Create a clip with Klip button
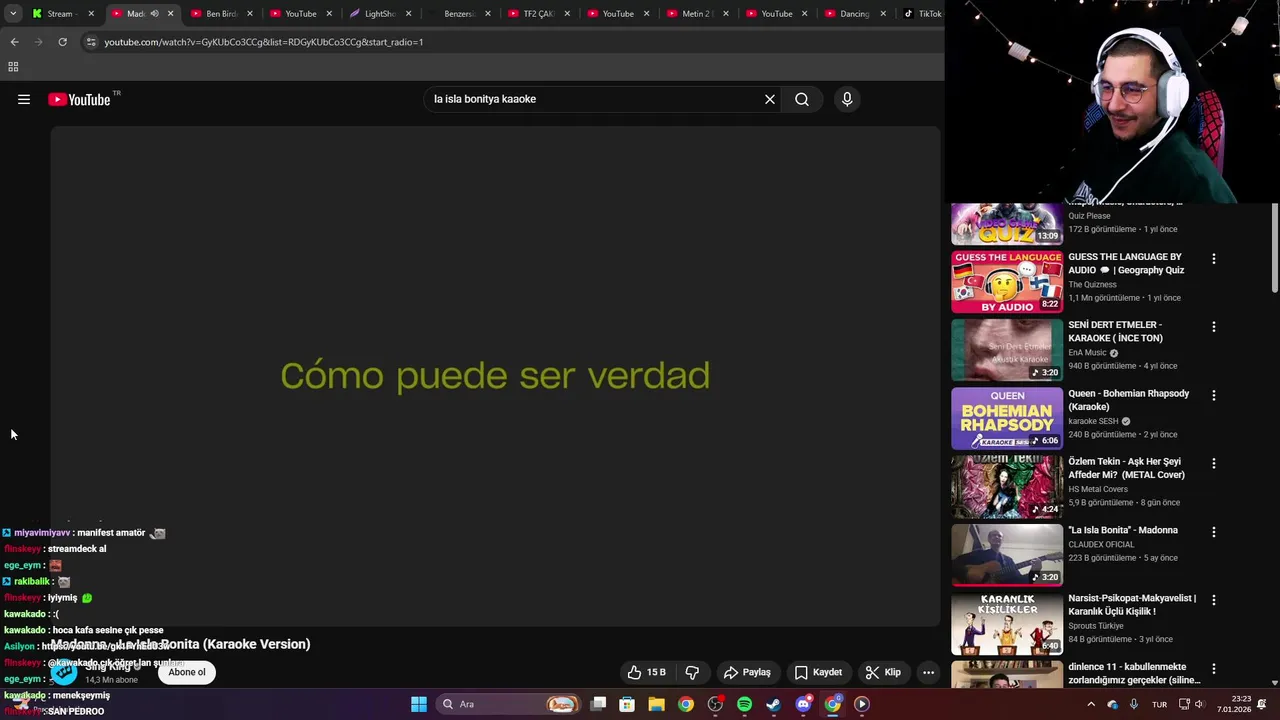 point(883,672)
